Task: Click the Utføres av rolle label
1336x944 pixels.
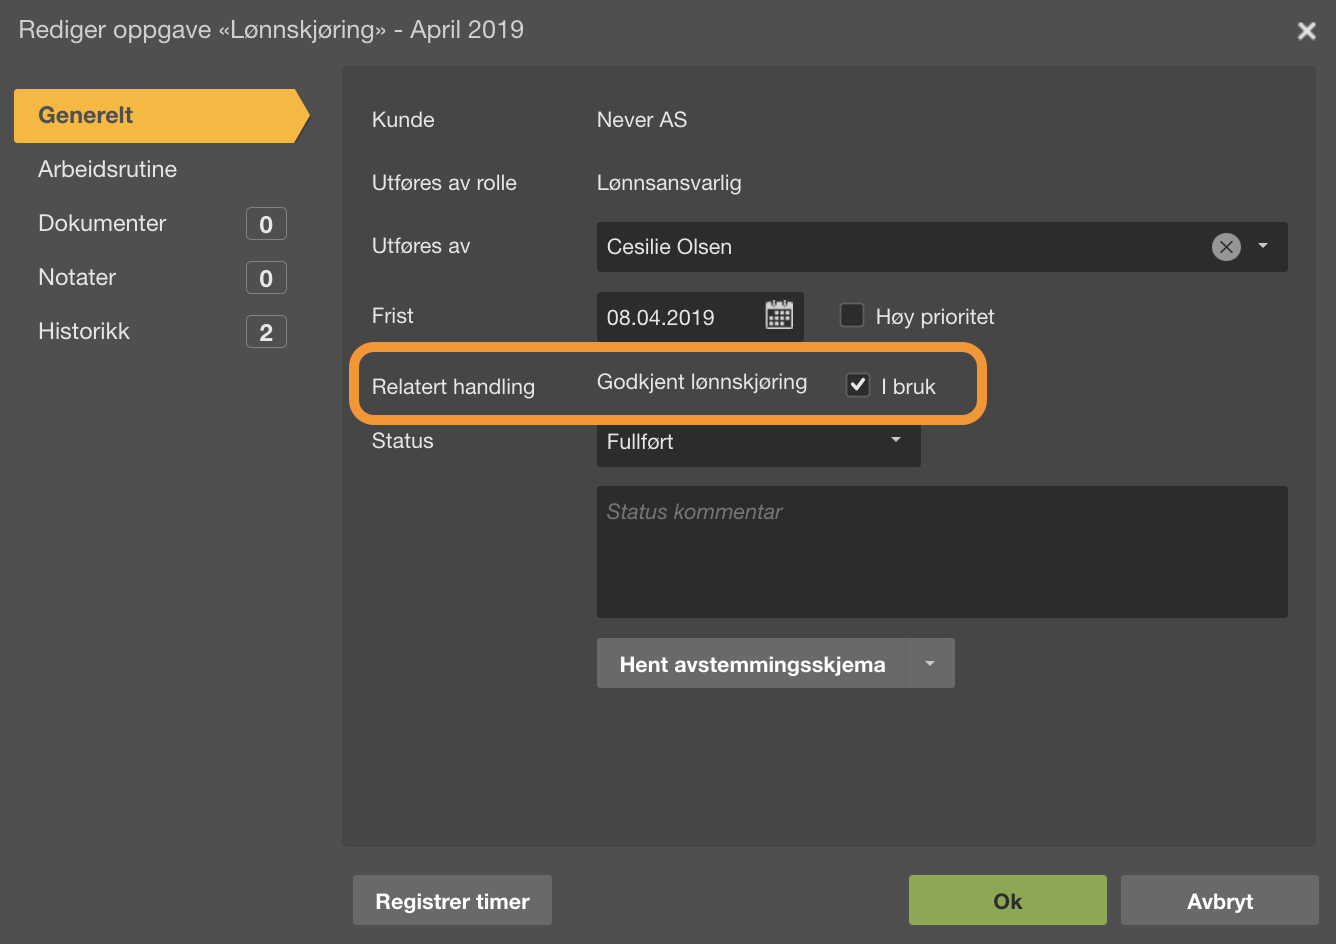Action: tap(444, 183)
